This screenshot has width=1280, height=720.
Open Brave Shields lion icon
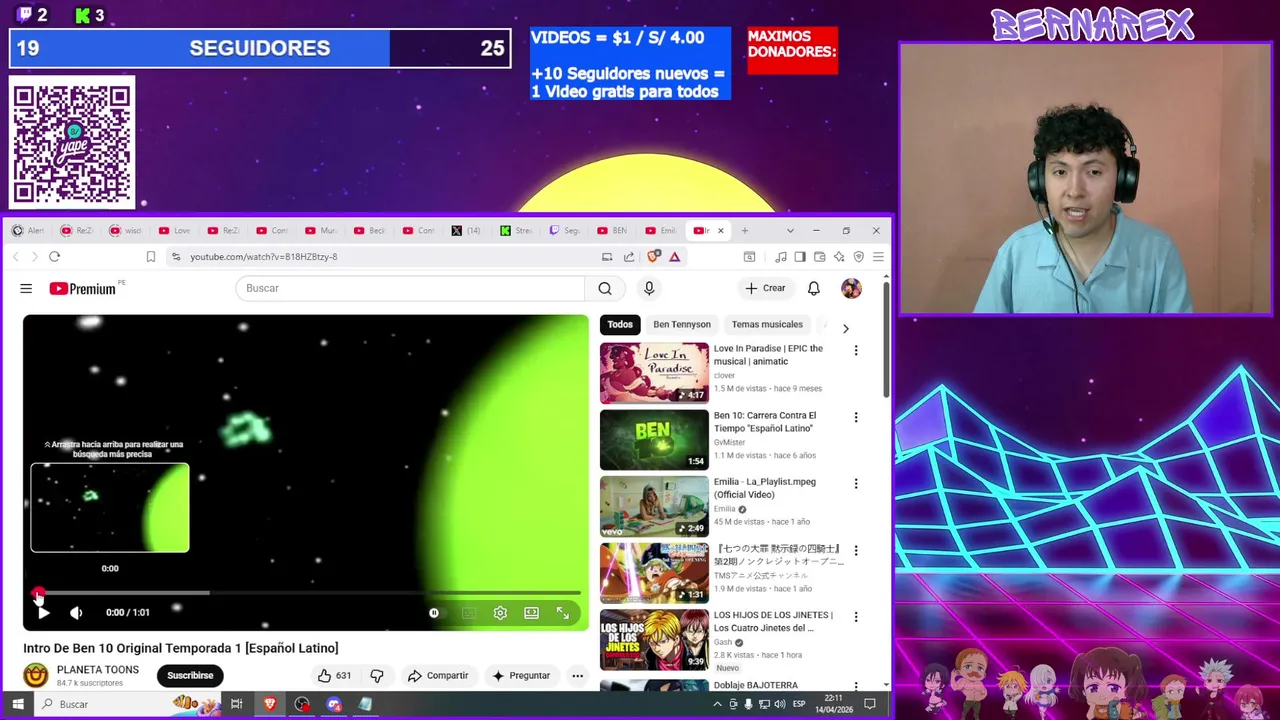pos(653,257)
